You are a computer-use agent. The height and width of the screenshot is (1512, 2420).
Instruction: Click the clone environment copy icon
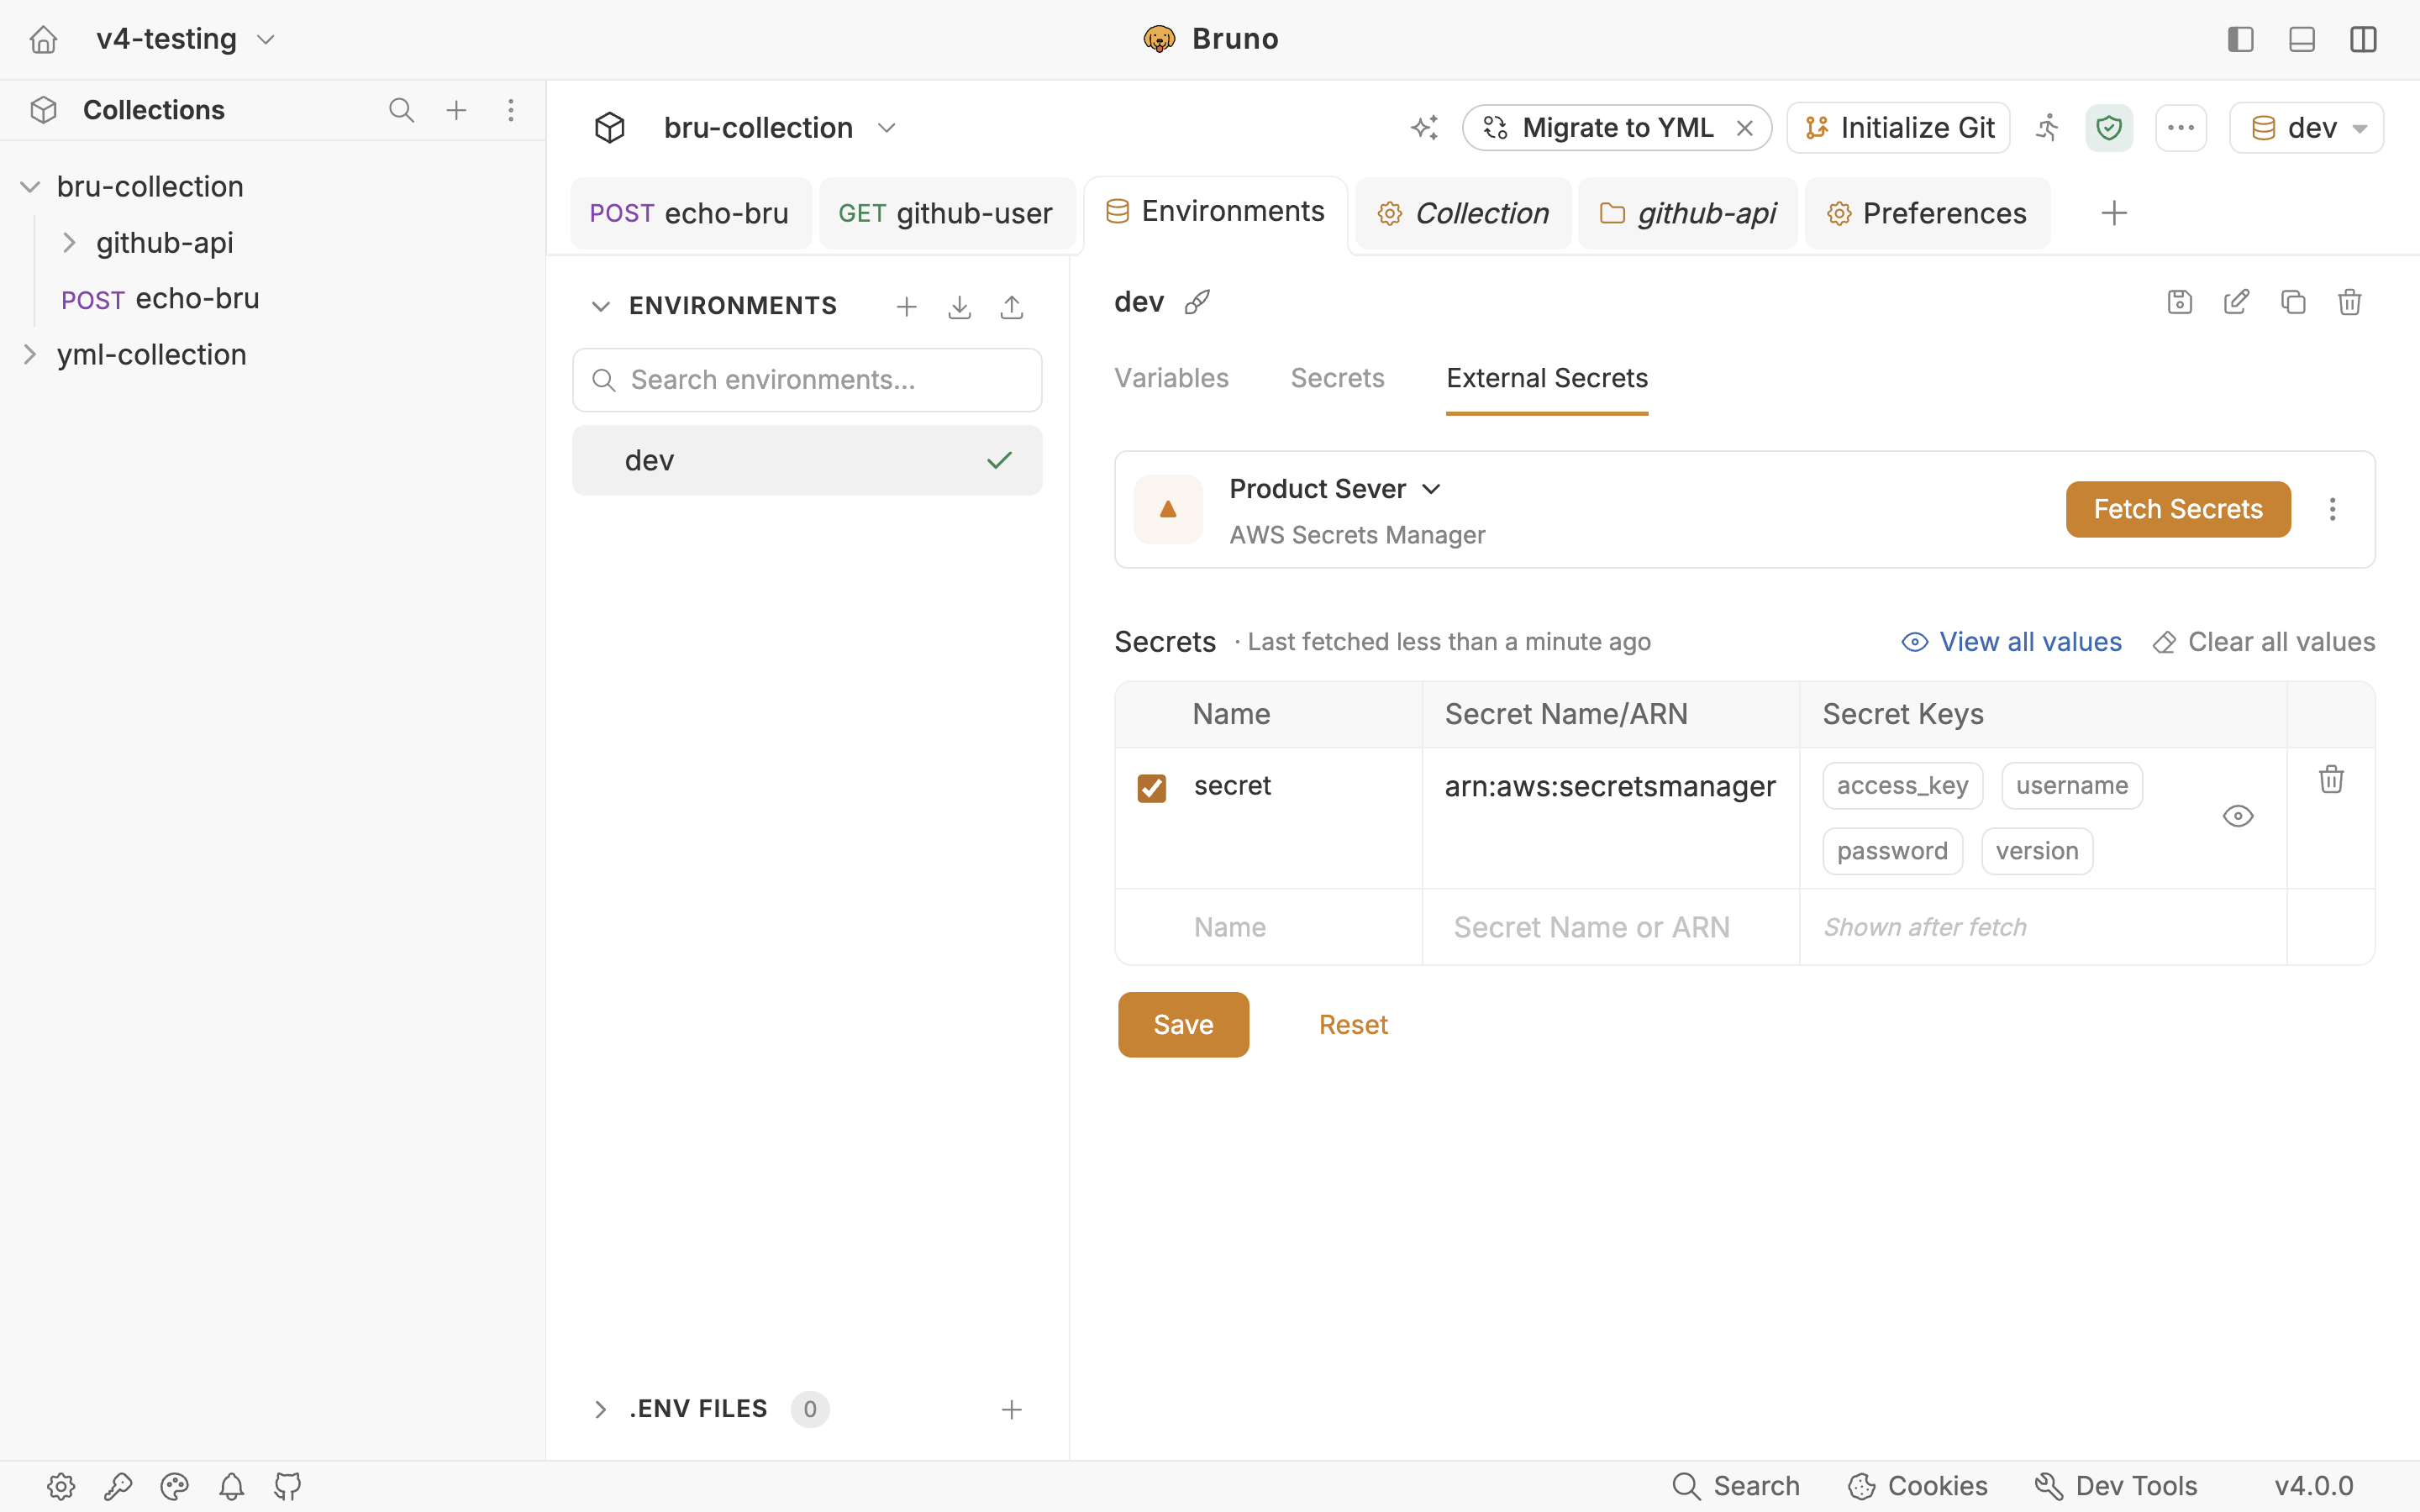[x=2293, y=302]
